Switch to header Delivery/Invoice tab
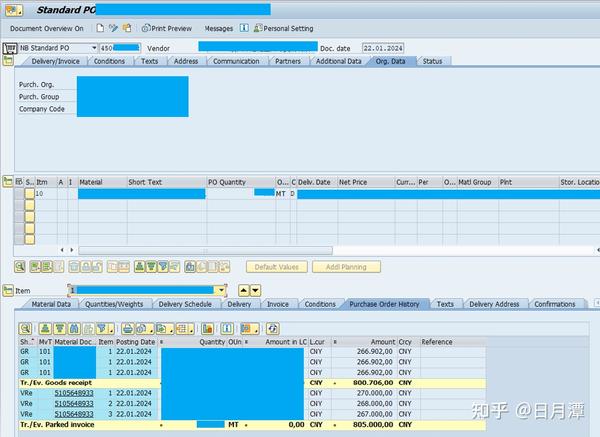The width and height of the screenshot is (600, 437). 55,61
